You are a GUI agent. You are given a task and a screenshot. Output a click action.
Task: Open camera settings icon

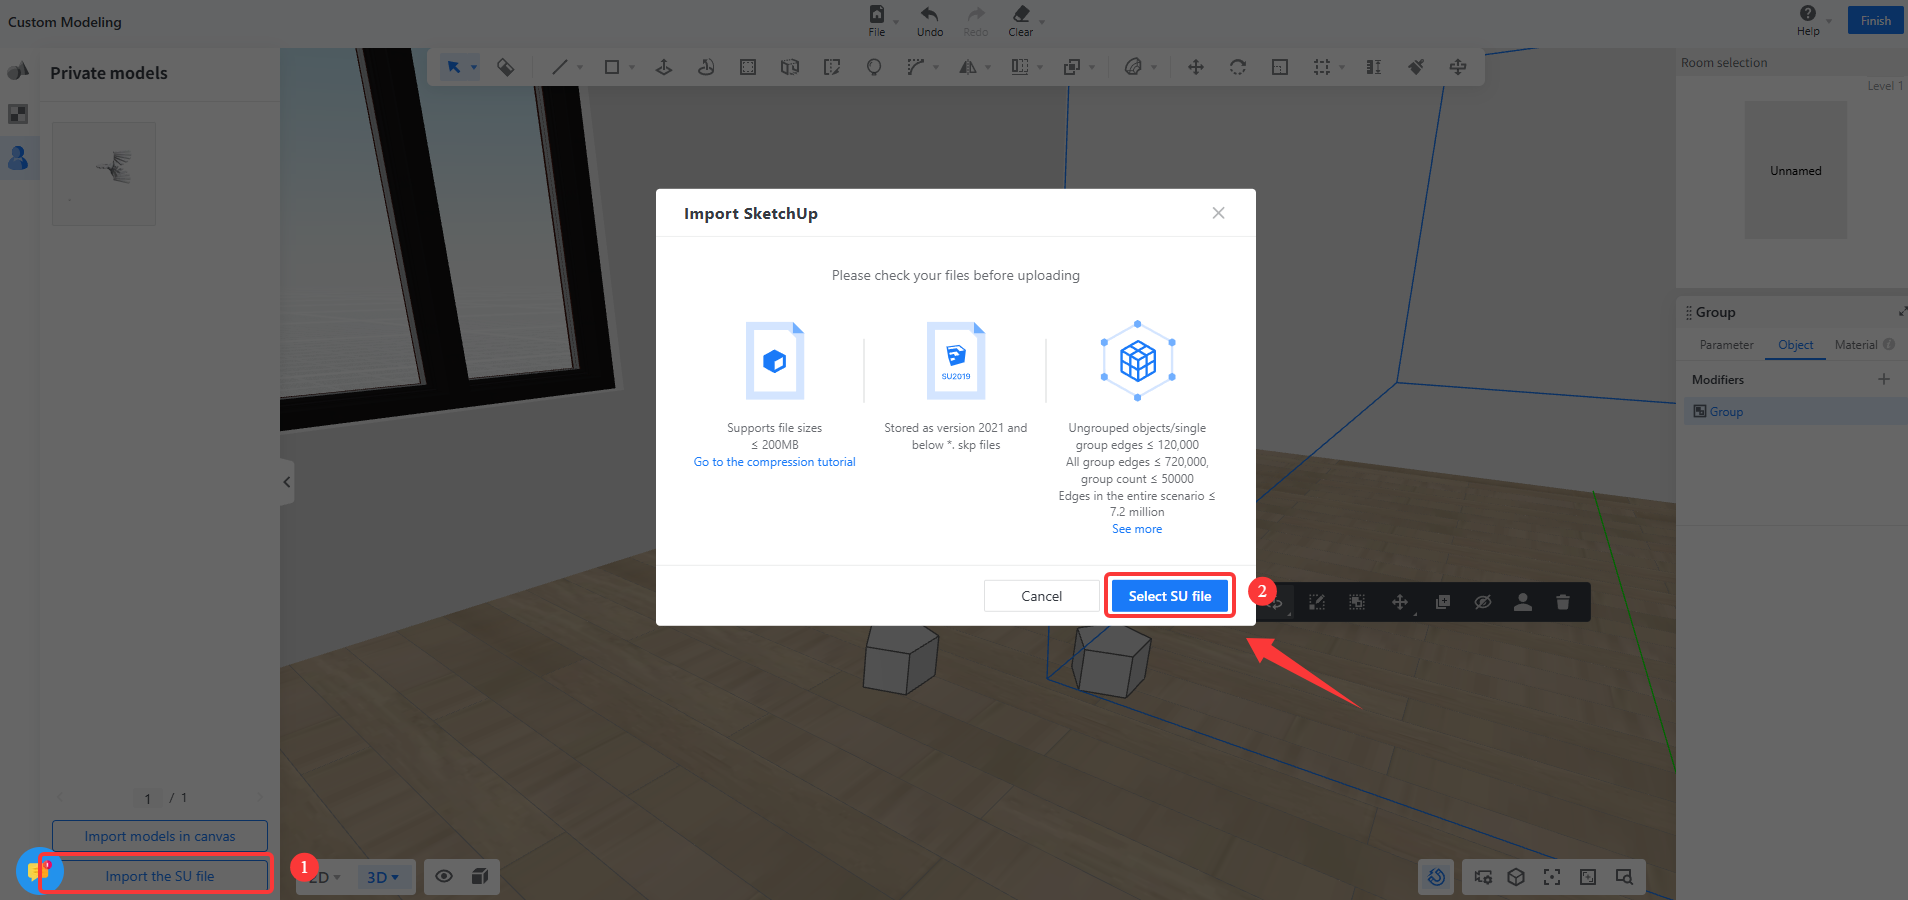(1483, 877)
